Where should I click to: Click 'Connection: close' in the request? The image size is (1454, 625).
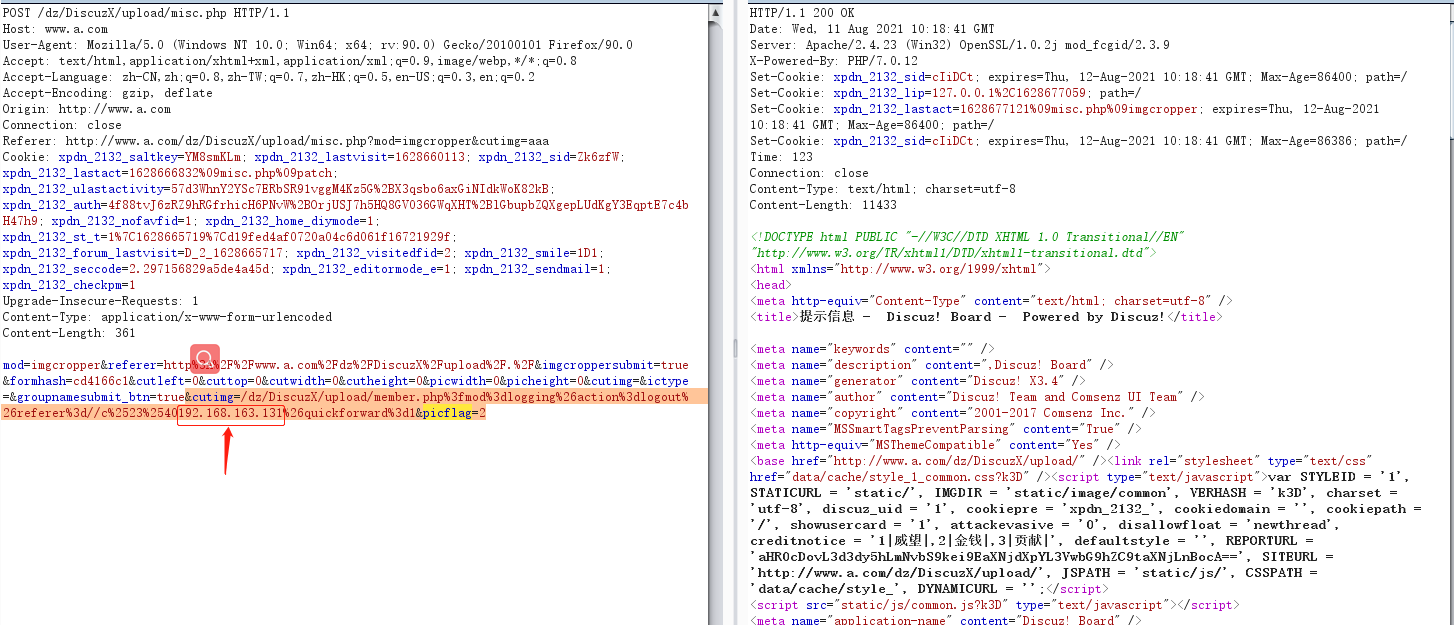pos(62,125)
